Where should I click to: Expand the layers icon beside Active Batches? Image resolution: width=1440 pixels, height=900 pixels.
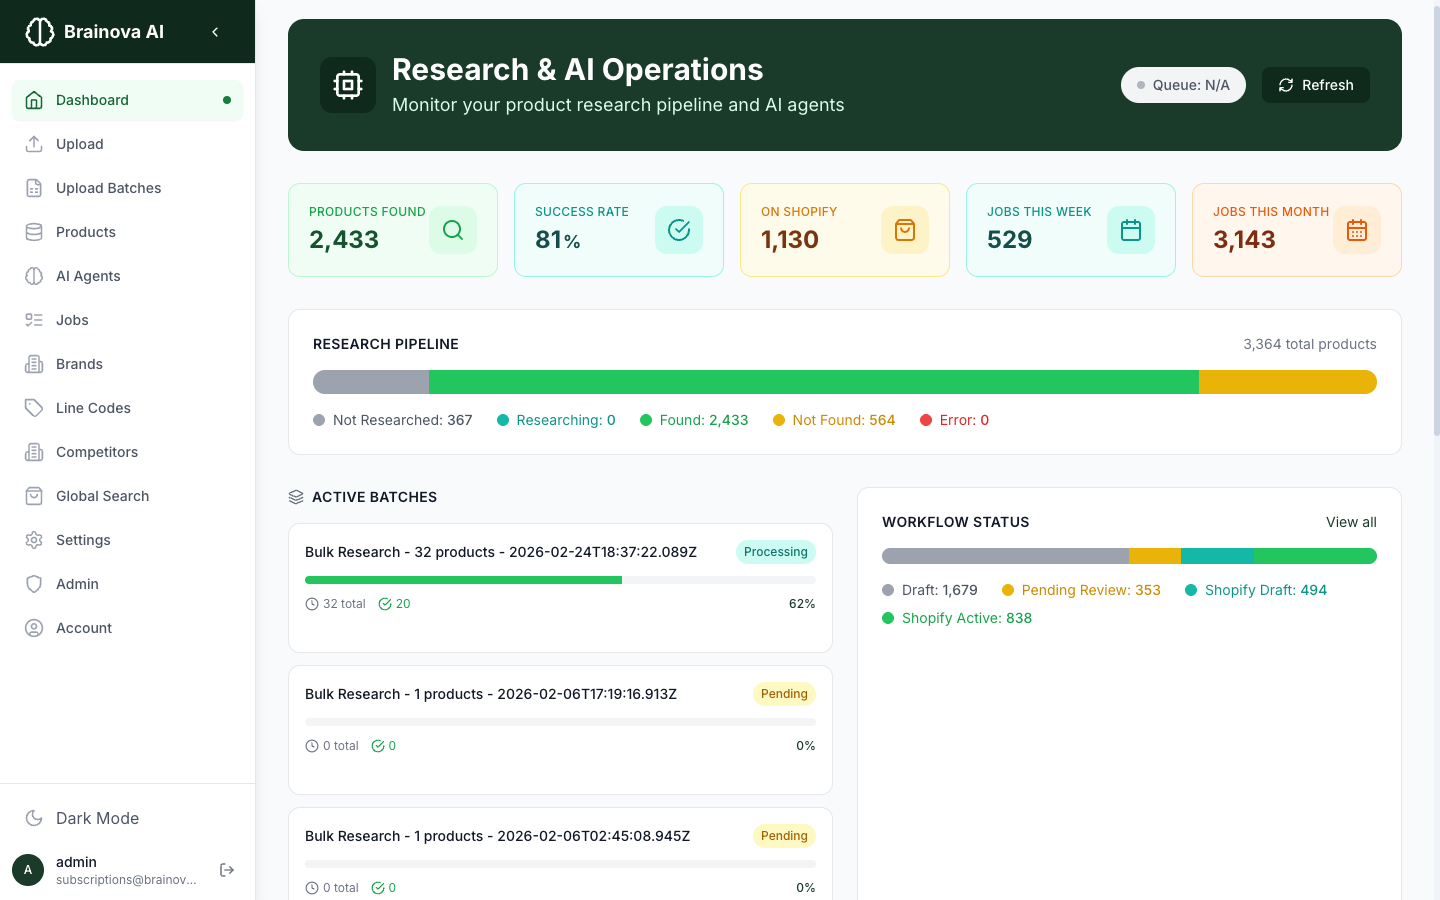tap(295, 496)
